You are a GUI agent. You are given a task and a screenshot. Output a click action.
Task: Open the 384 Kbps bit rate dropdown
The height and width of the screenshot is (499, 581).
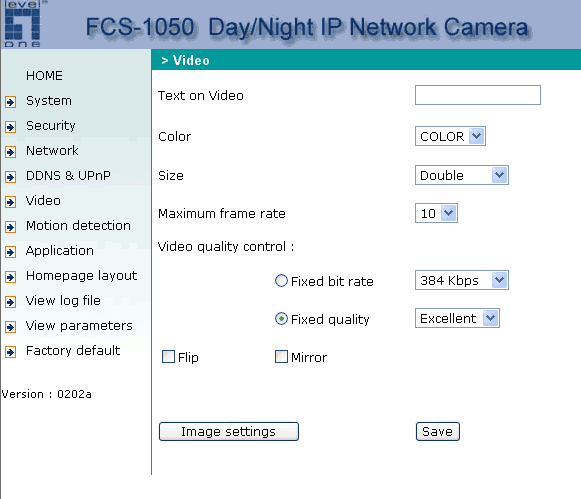tap(462, 280)
